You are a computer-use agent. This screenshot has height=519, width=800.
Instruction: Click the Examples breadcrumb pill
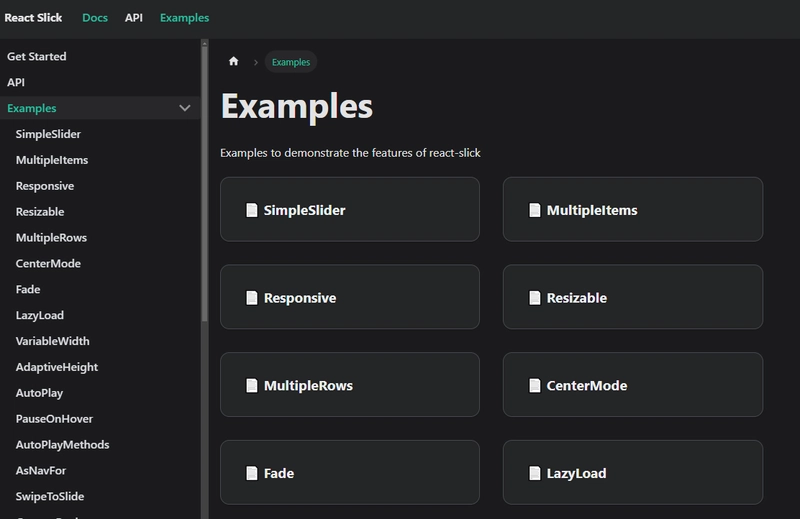(291, 62)
